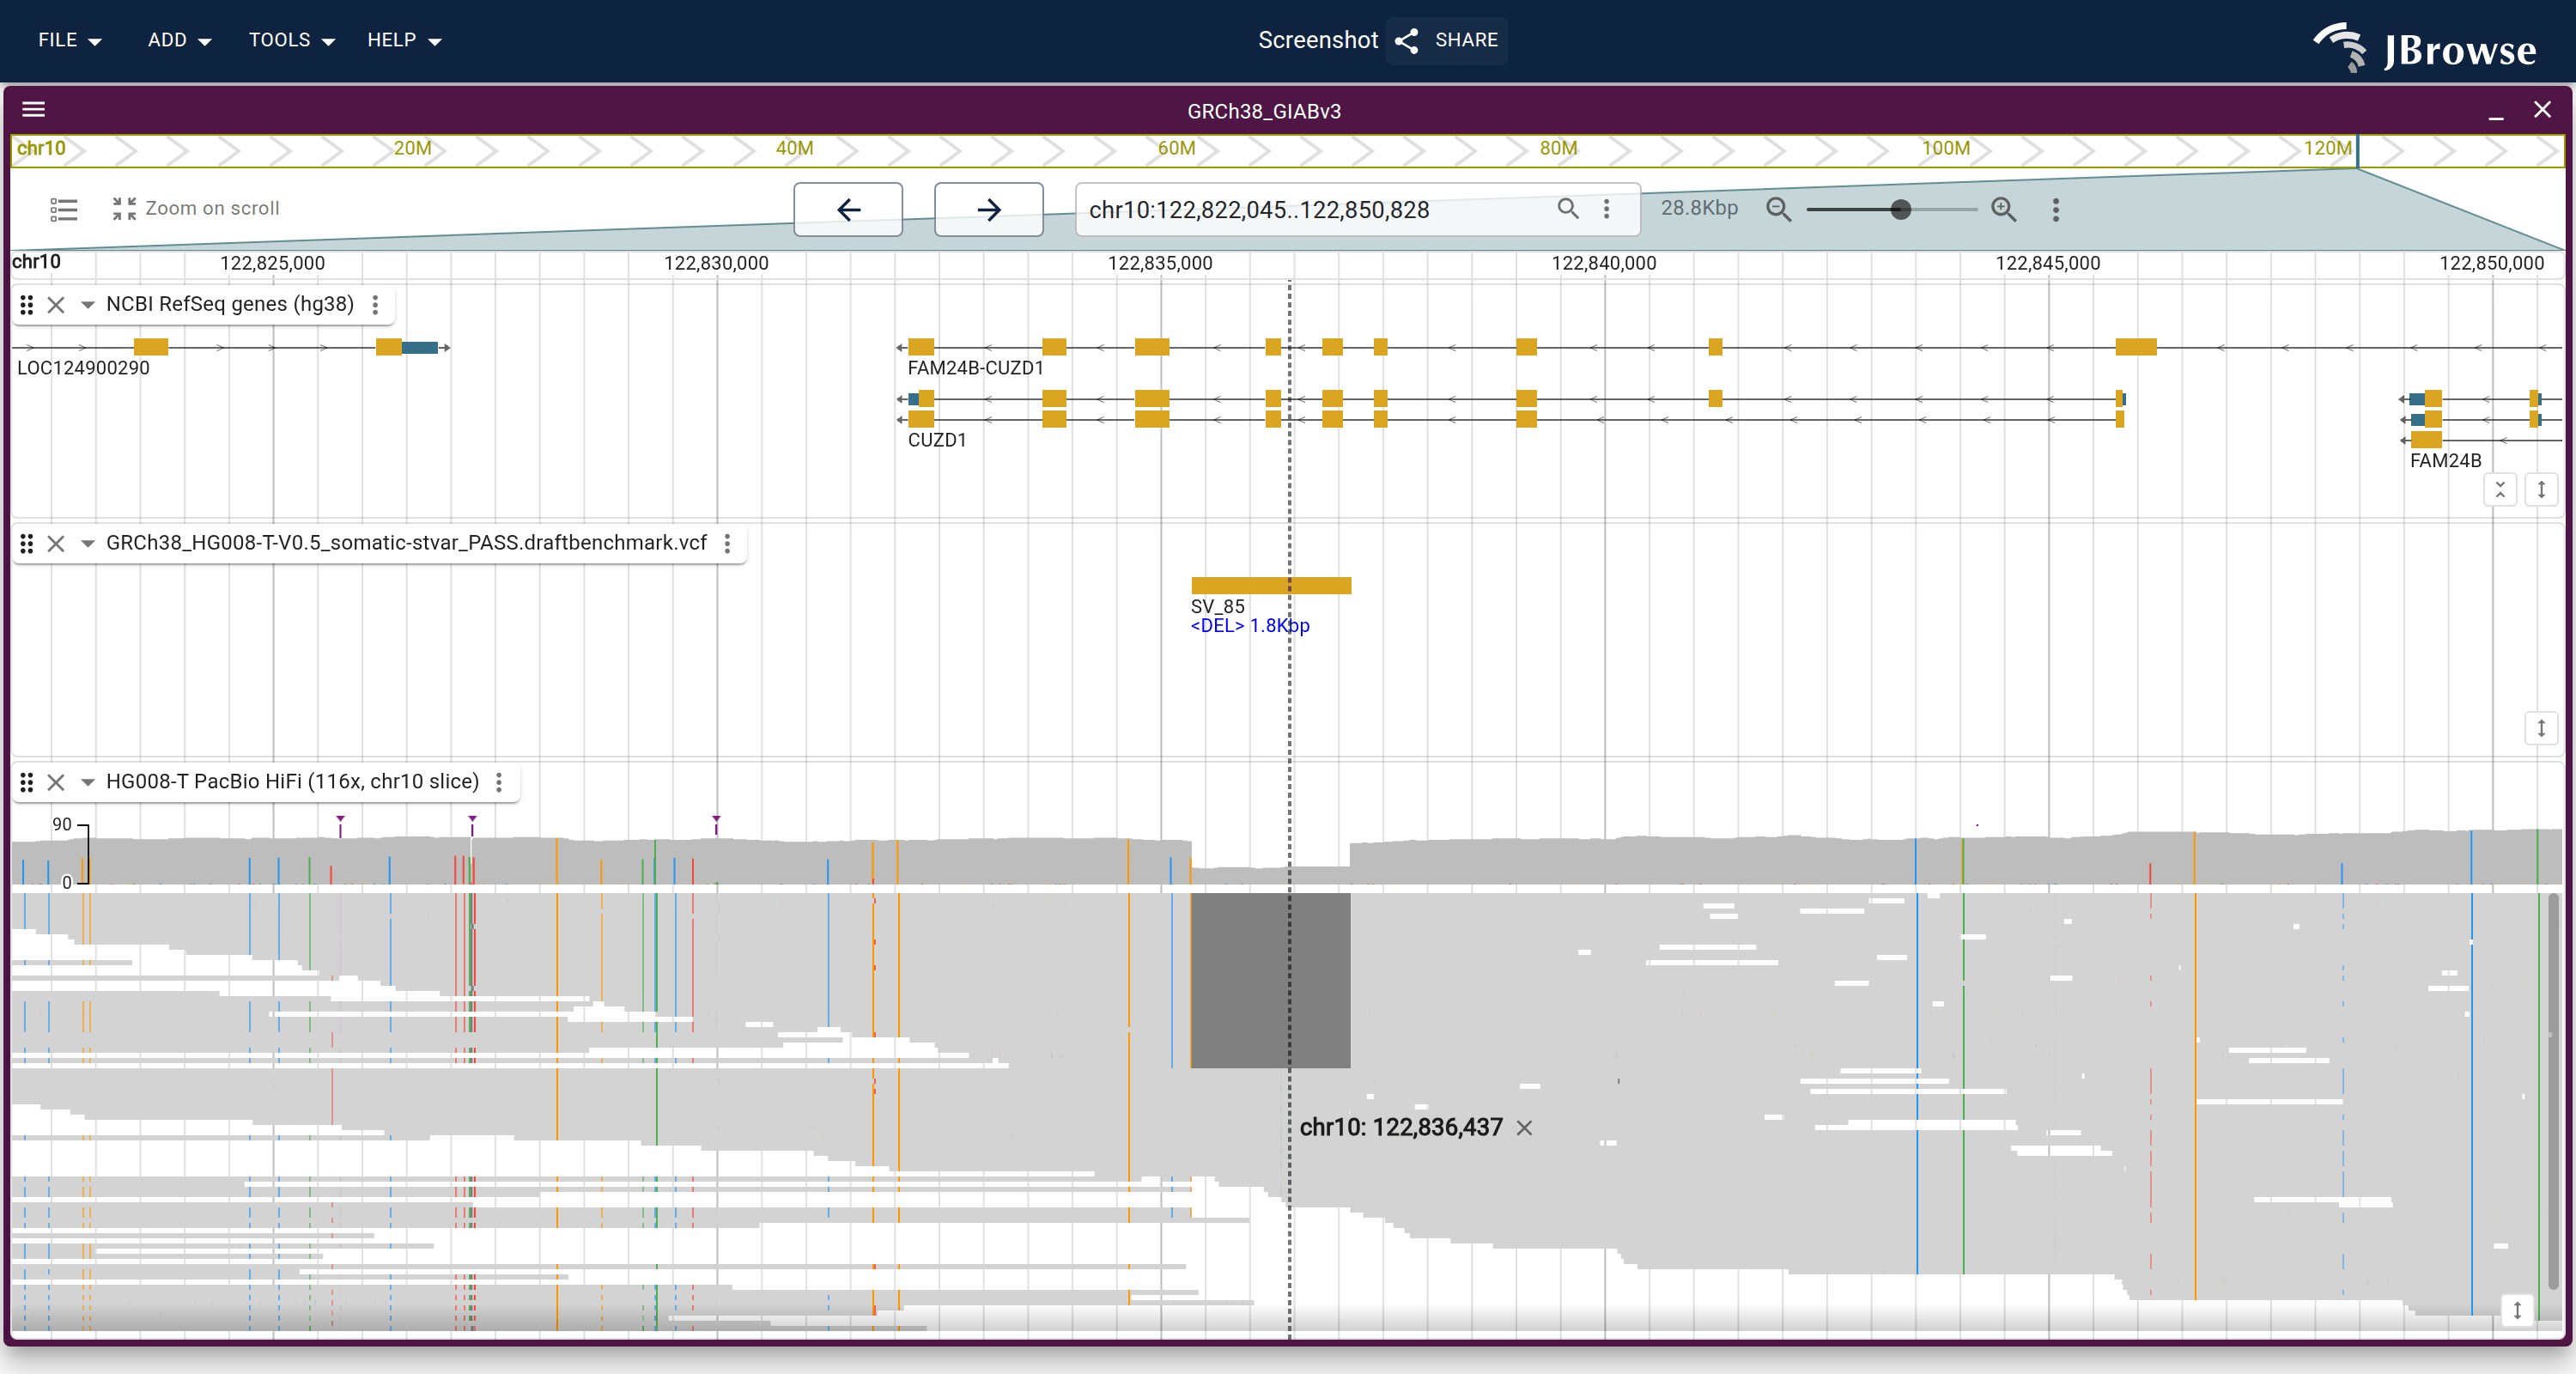Close the NCBI RefSeq genes track
The width and height of the screenshot is (2576, 1374).
56,305
